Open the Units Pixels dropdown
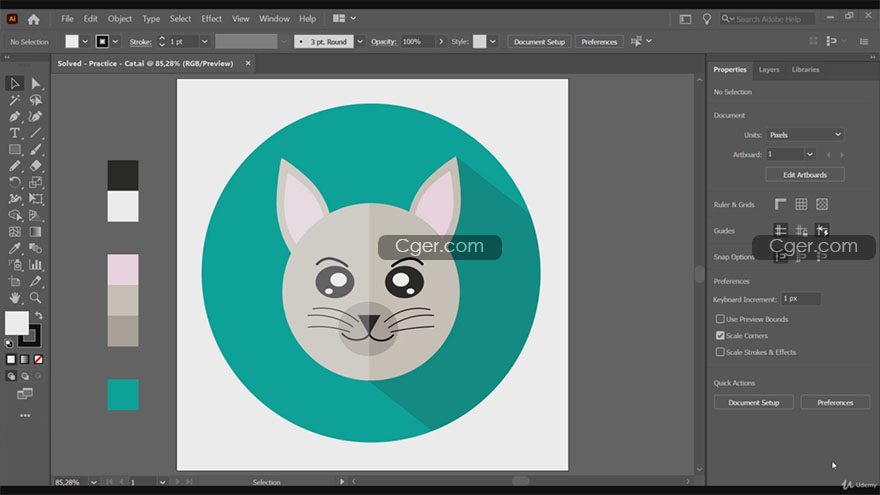Image resolution: width=880 pixels, height=495 pixels. [805, 135]
